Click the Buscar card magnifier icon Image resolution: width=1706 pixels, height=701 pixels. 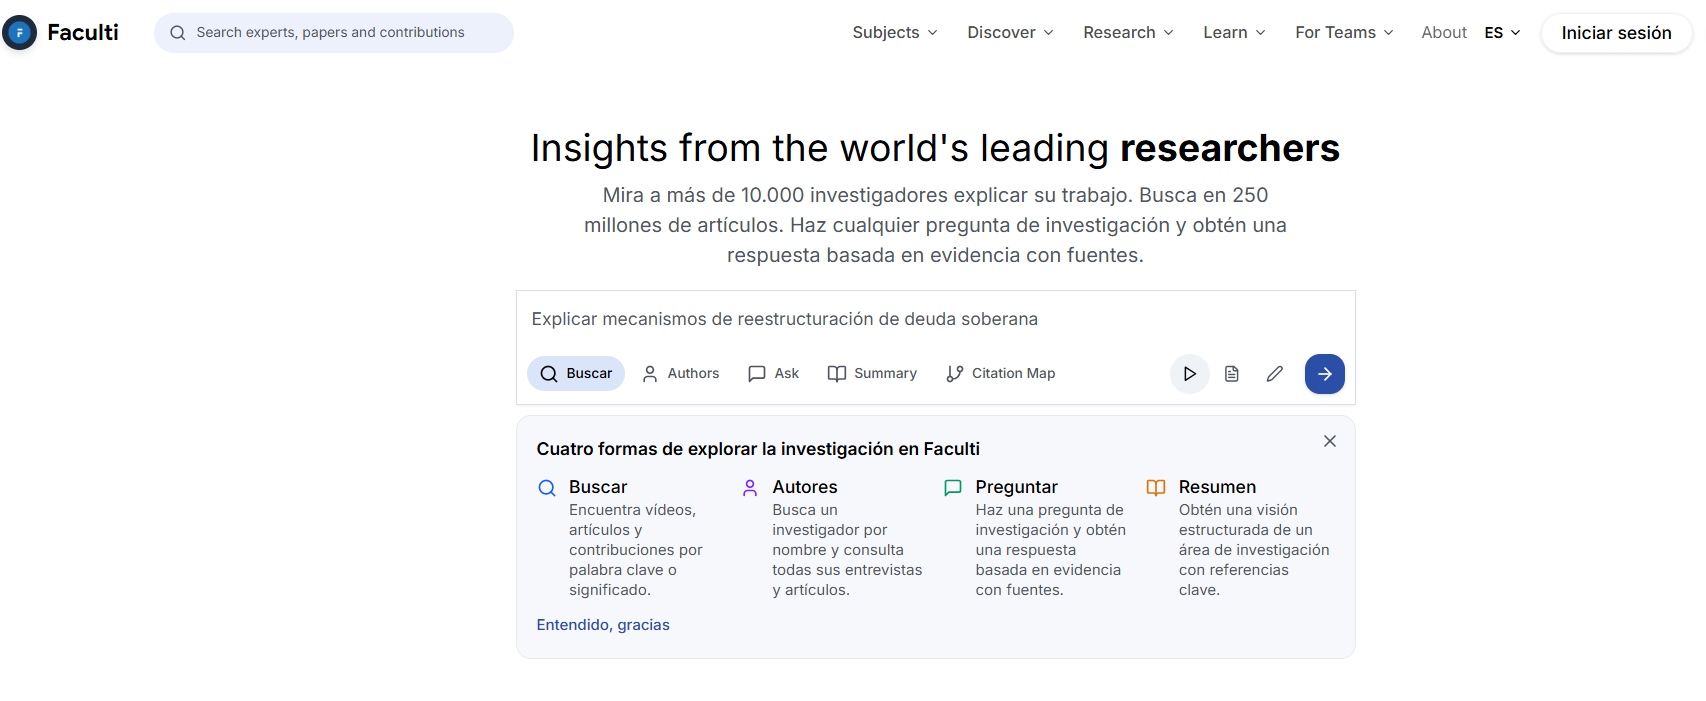pos(547,488)
